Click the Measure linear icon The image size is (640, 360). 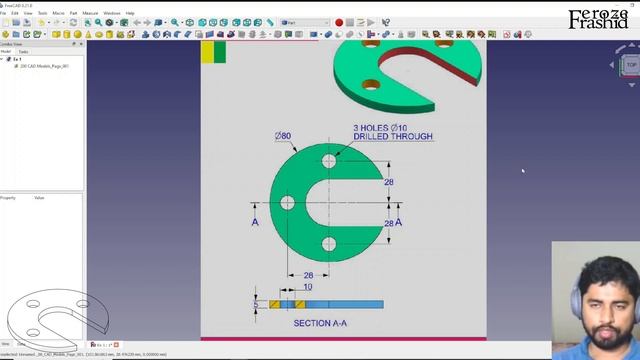pyautogui.click(x=426, y=35)
